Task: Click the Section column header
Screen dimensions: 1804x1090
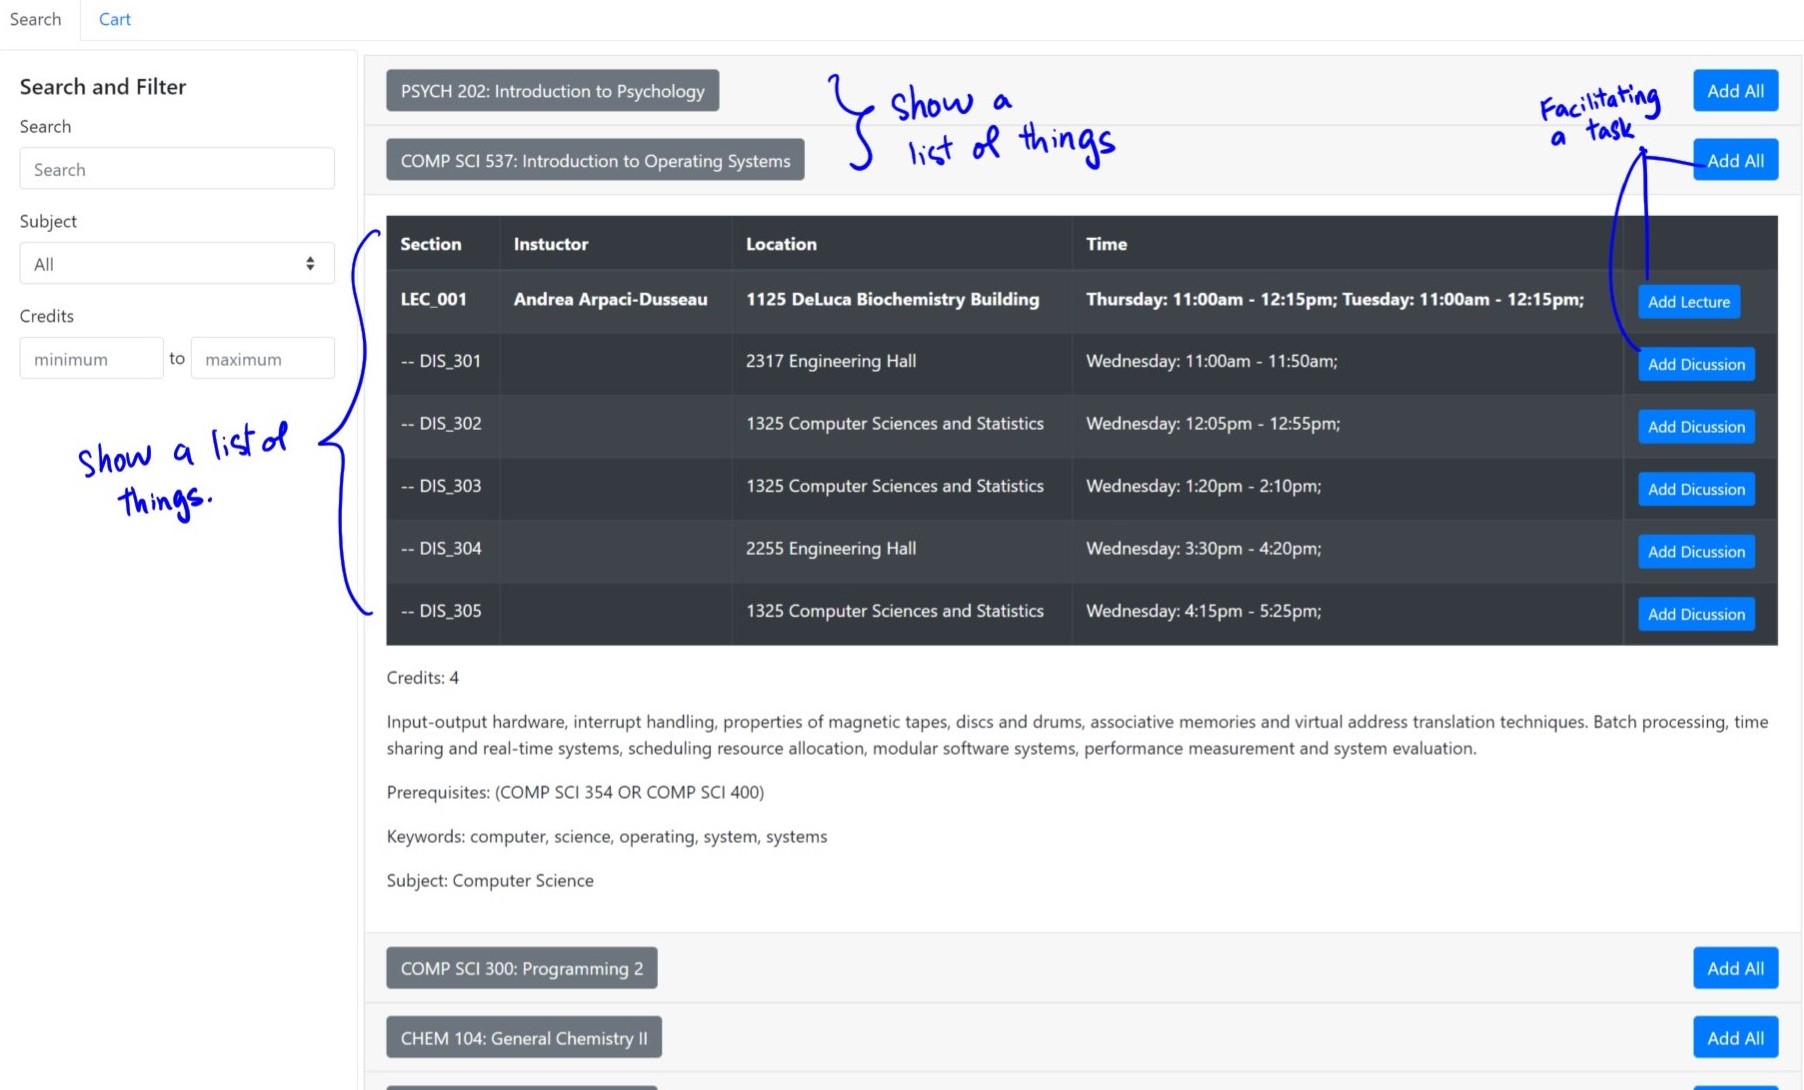Action: click(x=443, y=243)
